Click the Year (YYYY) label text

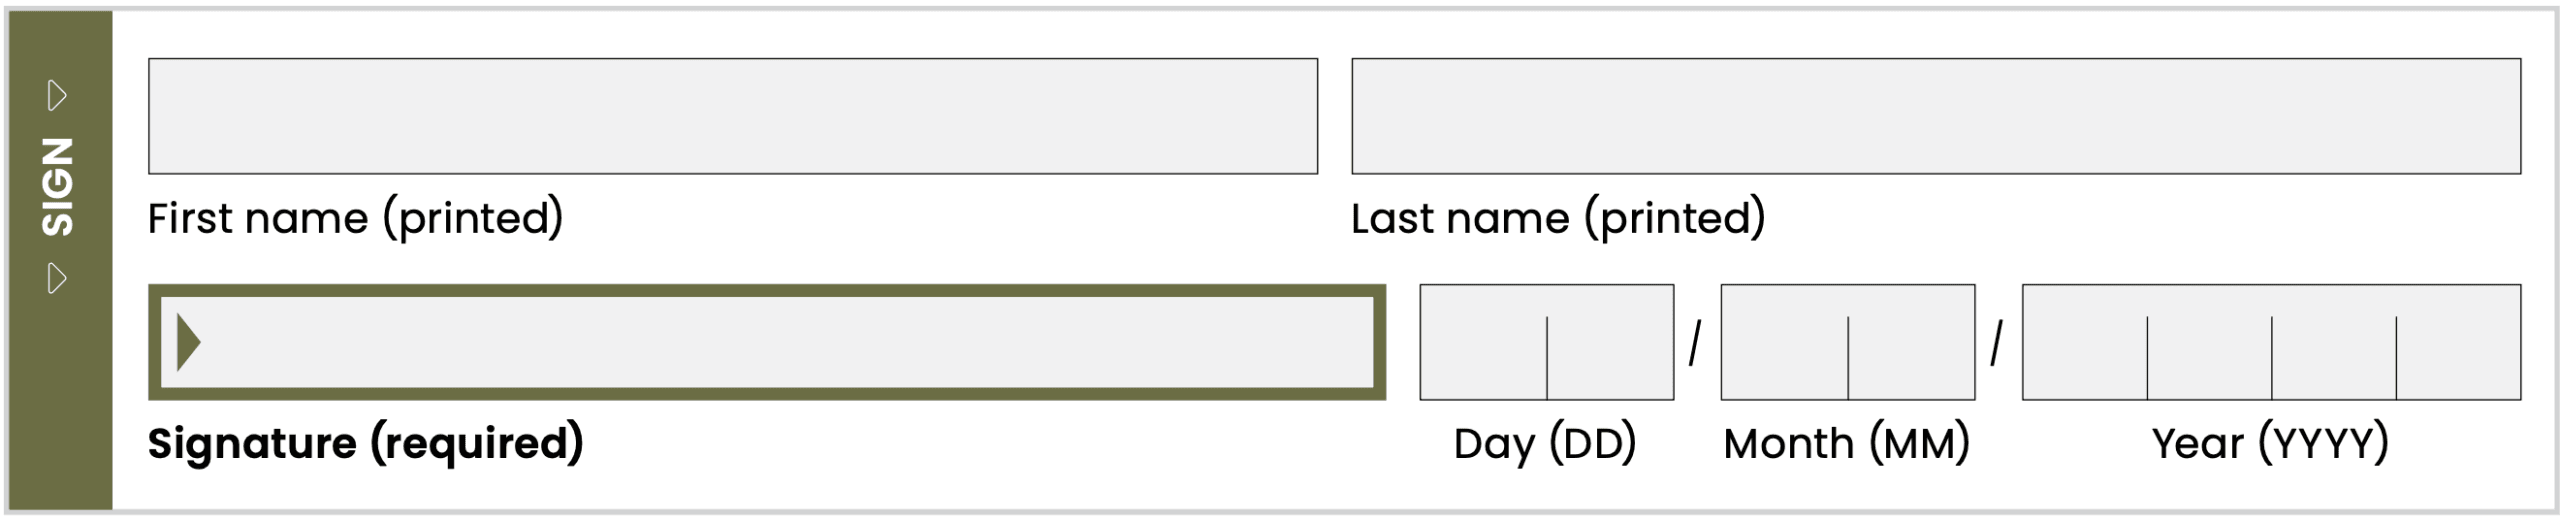click(2270, 444)
